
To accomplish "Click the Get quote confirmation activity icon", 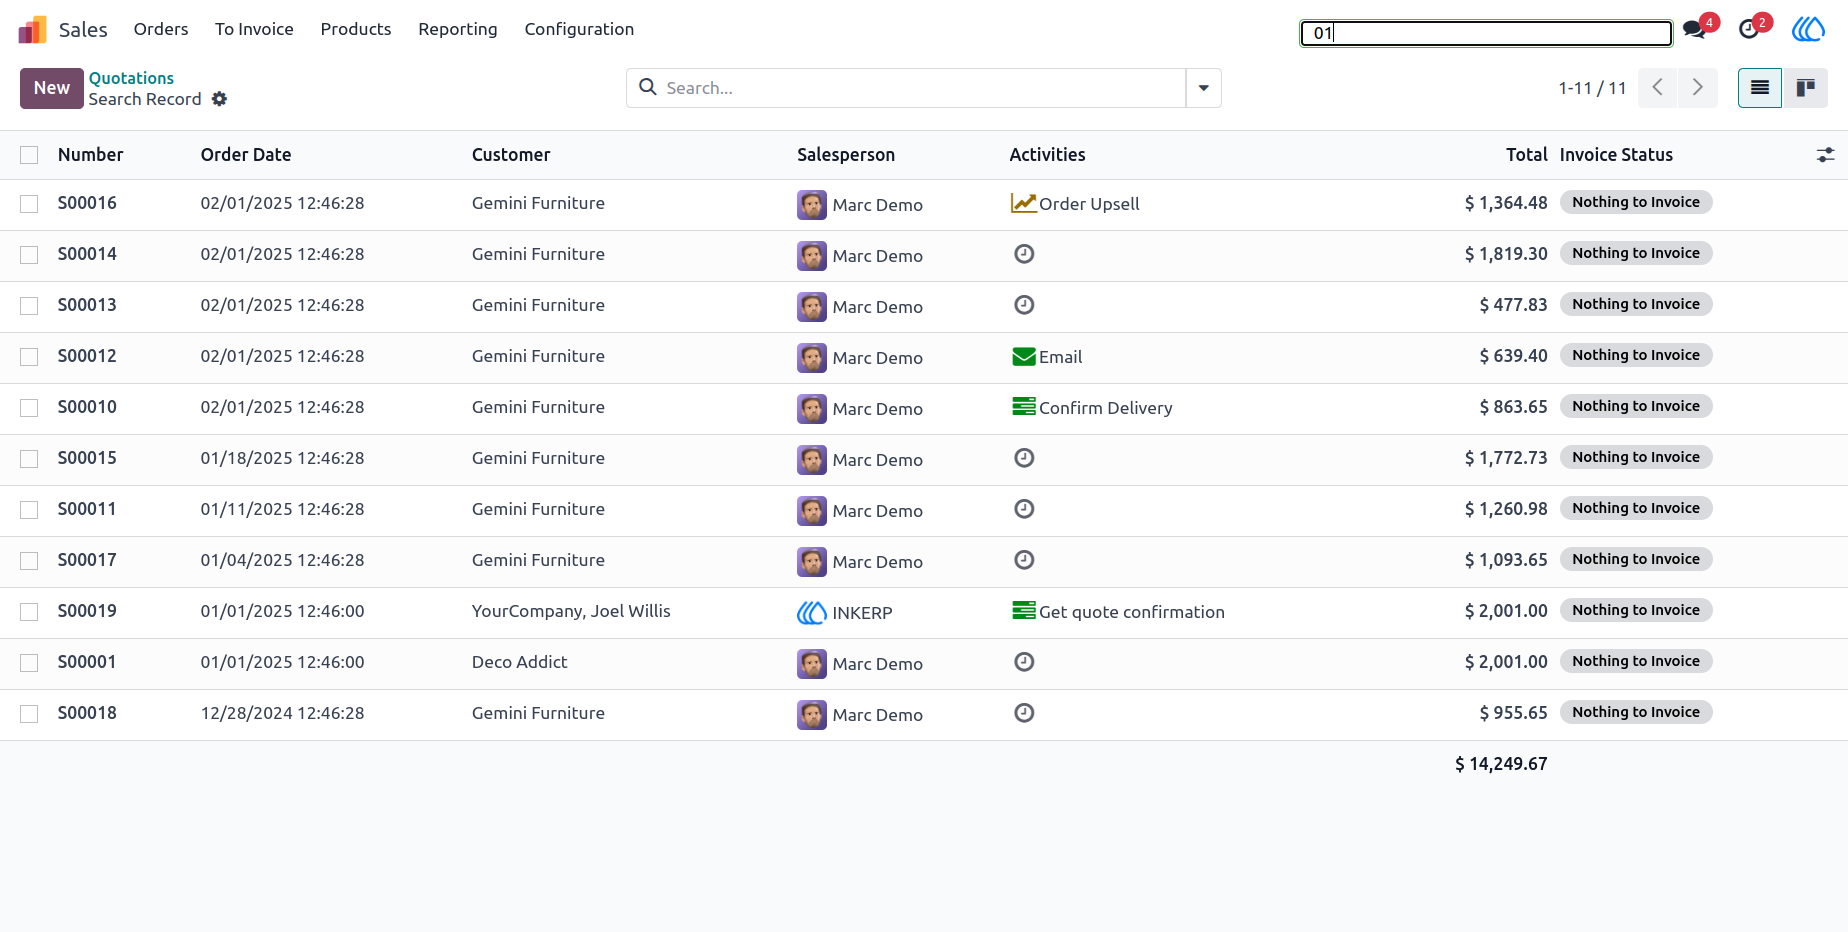I will 1024,611.
